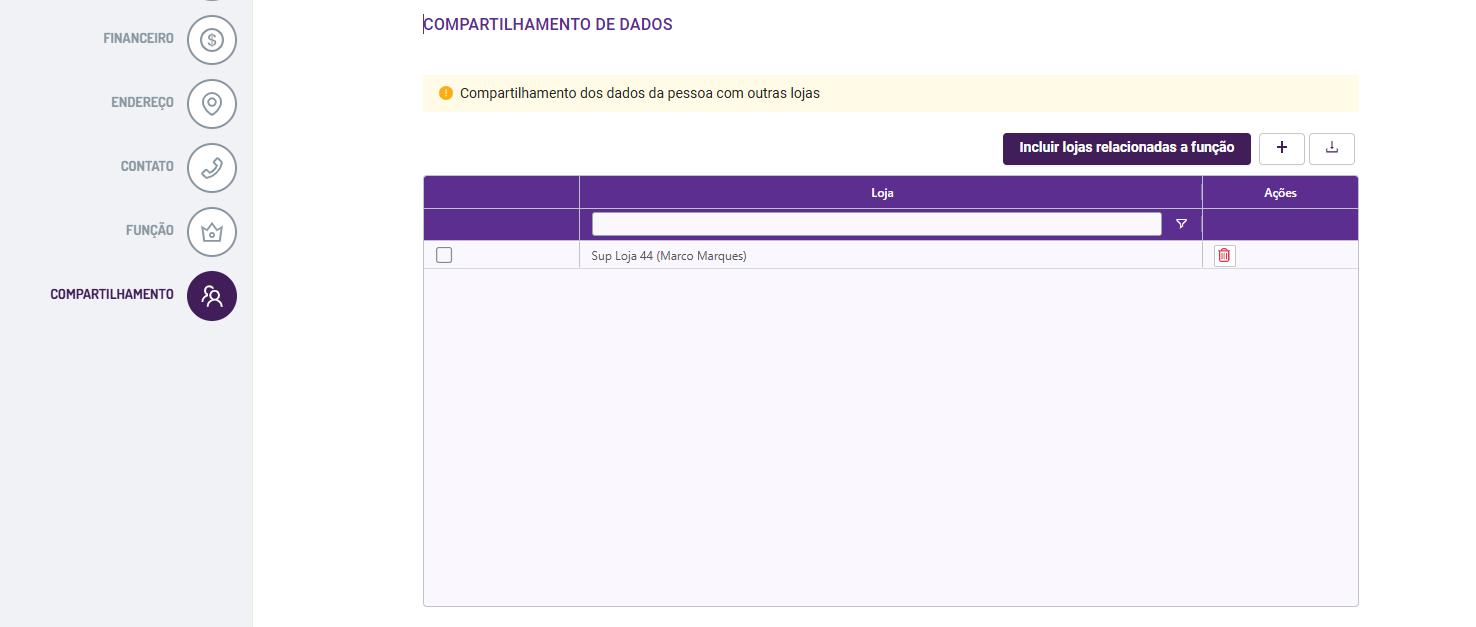Click the plus add store button

1282,148
